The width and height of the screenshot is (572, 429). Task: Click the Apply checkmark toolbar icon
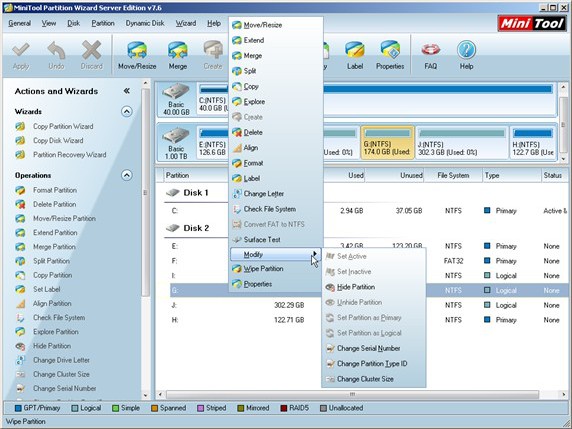pyautogui.click(x=21, y=50)
